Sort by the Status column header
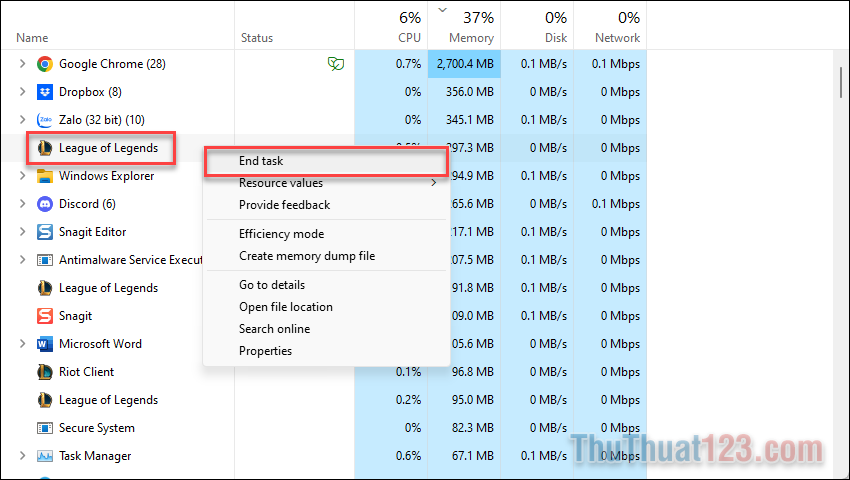Screen dimensions: 850x480 [257, 38]
